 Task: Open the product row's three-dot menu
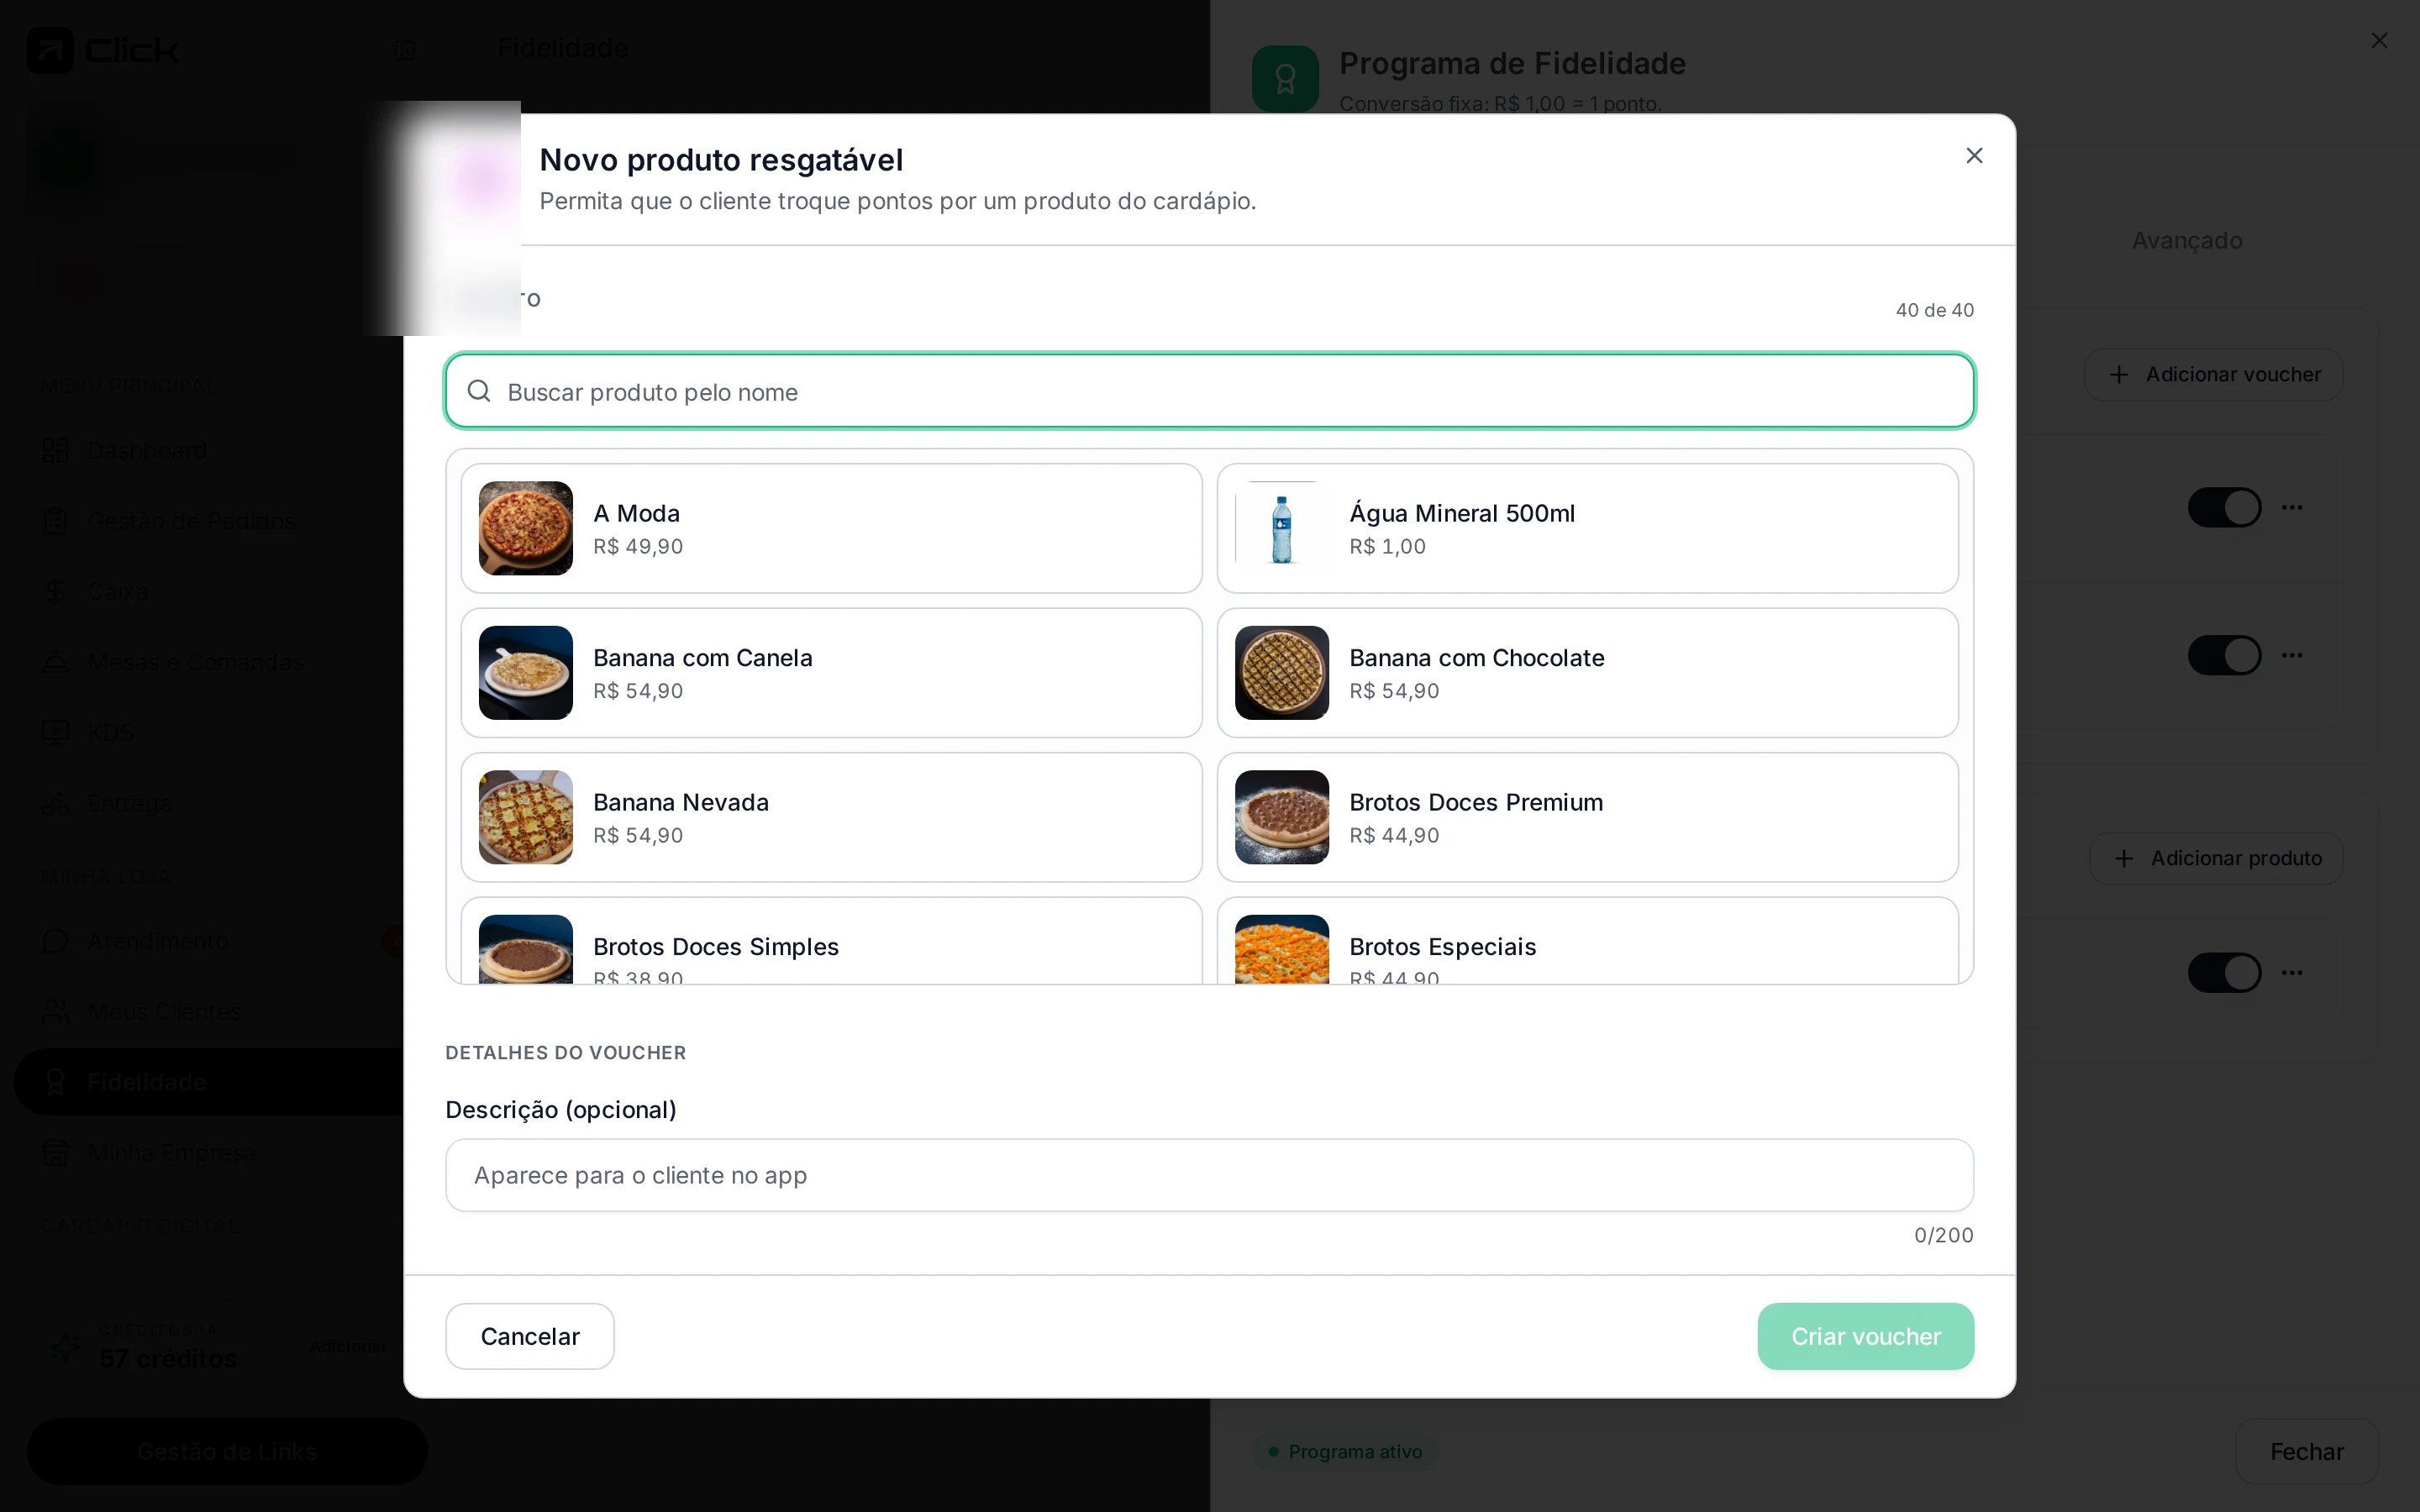(2292, 972)
